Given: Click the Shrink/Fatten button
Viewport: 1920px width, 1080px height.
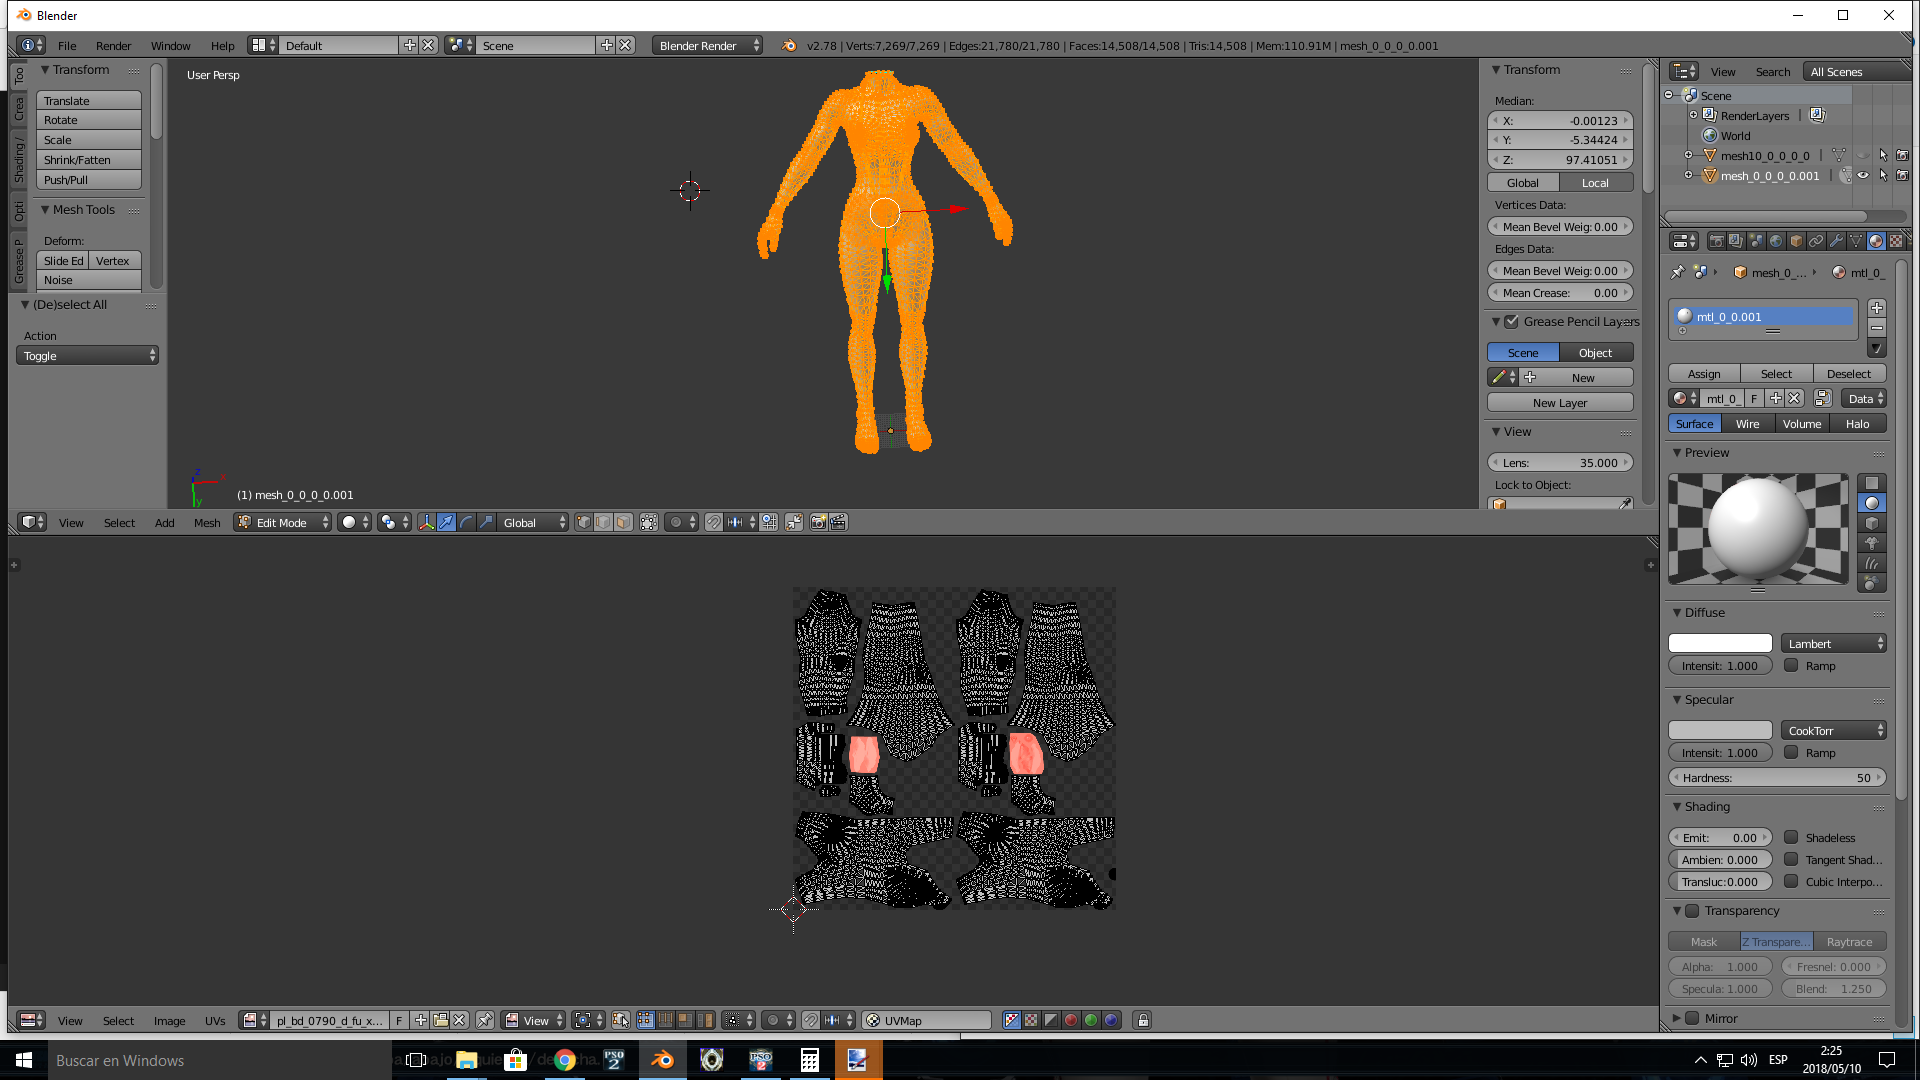Looking at the screenshot, I should (x=88, y=160).
